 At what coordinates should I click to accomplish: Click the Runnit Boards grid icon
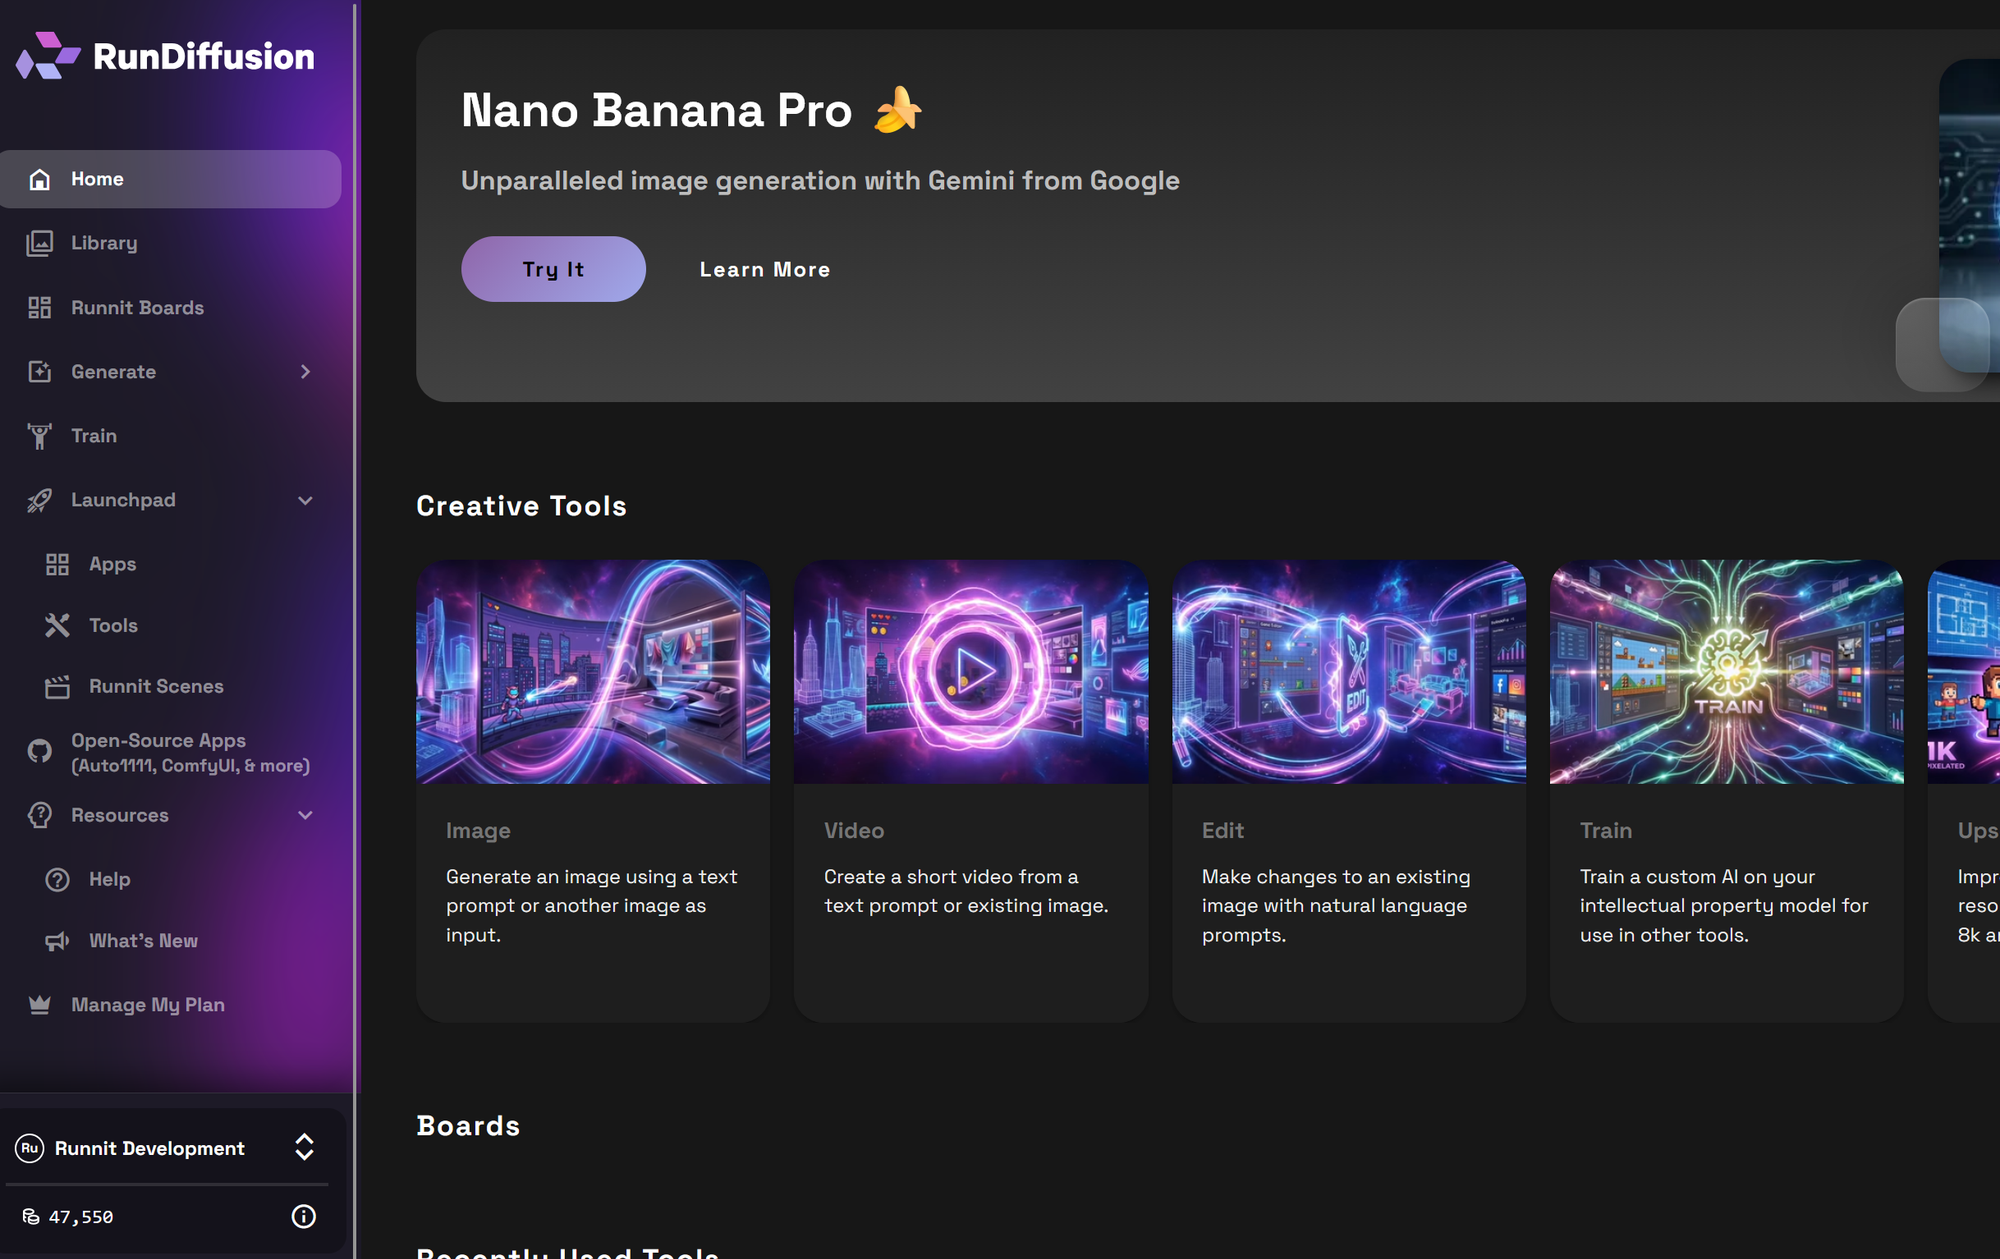coord(40,308)
